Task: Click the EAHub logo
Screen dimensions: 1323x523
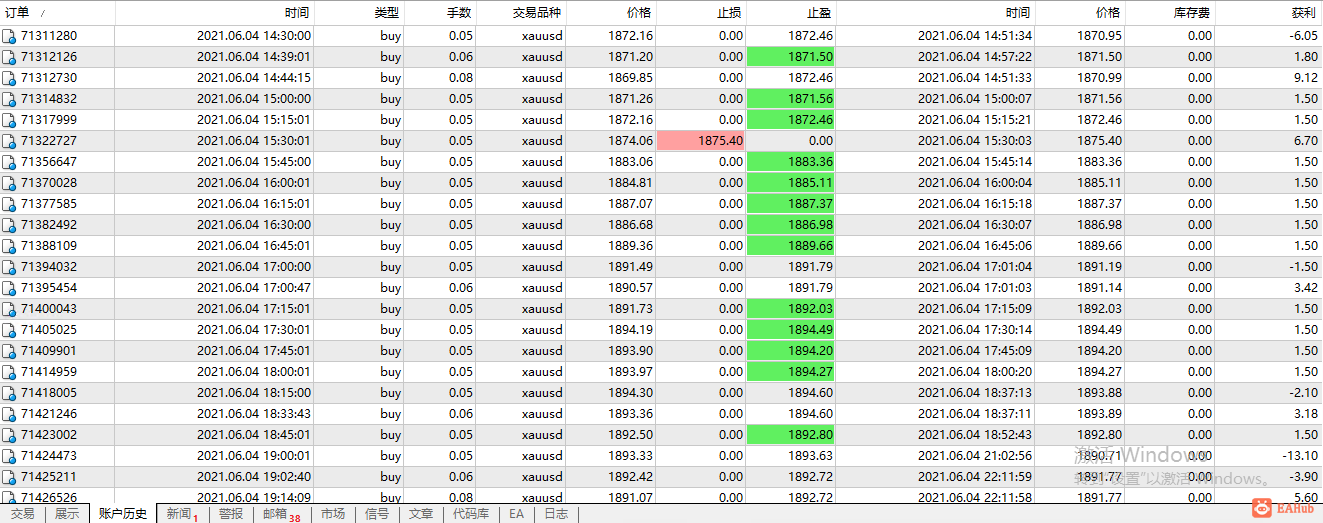Action: tap(1281, 508)
